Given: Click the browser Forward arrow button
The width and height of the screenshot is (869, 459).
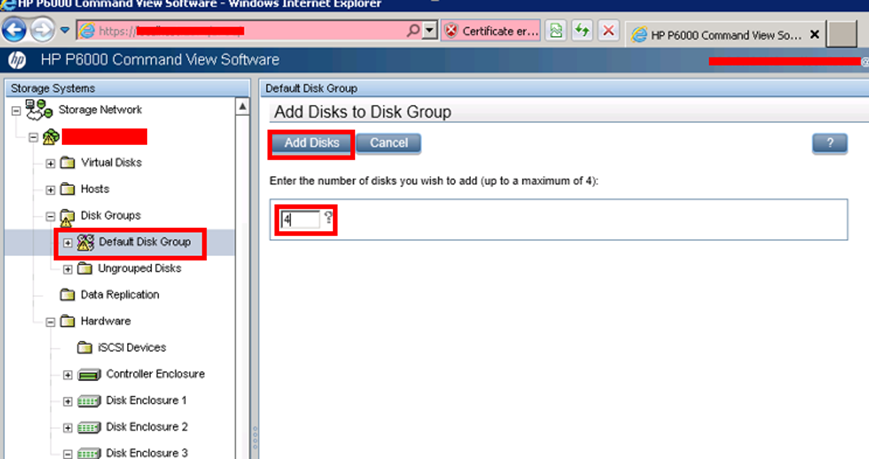Looking at the screenshot, I should tap(42, 29).
